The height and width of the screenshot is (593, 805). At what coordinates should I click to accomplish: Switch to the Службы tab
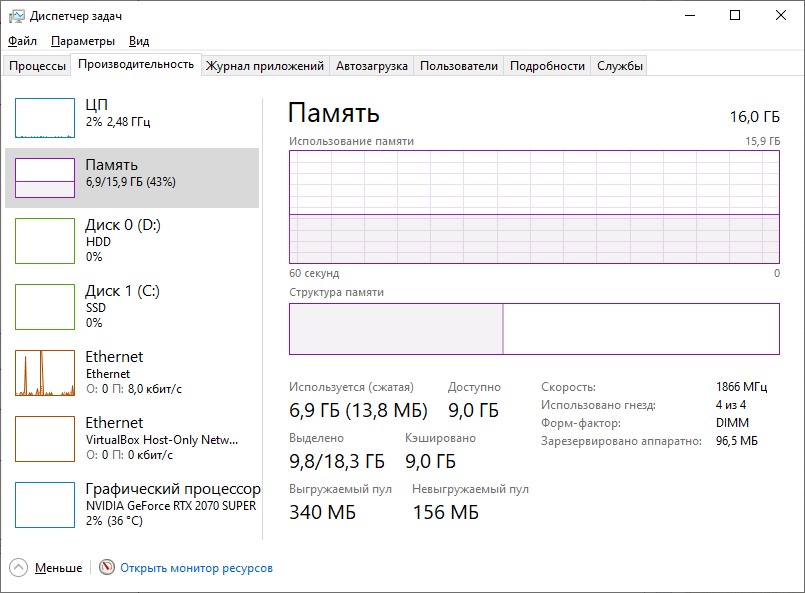point(620,66)
